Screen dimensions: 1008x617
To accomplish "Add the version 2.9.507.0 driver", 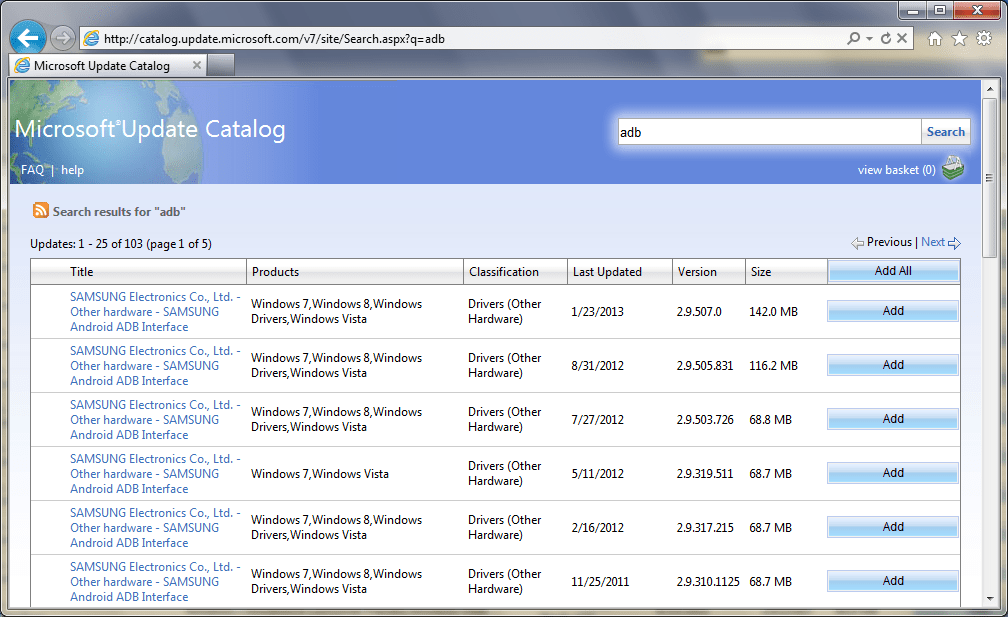I will click(x=893, y=311).
